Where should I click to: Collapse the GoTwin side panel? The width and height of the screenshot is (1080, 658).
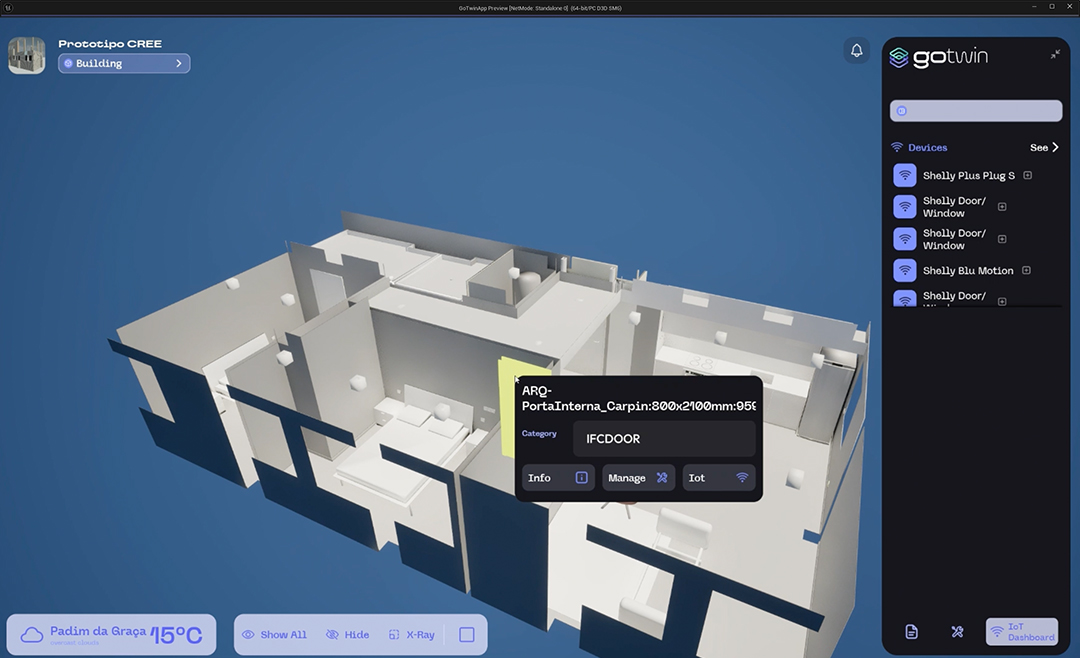pyautogui.click(x=1055, y=54)
